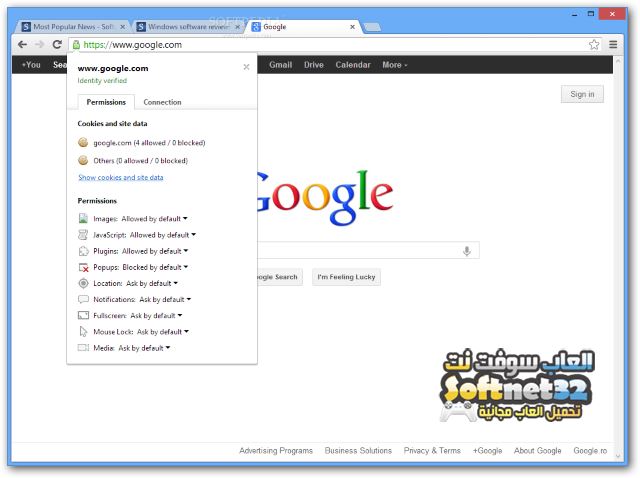The image size is (640, 478).
Task: Reload the page with the refresh icon
Action: click(57, 44)
